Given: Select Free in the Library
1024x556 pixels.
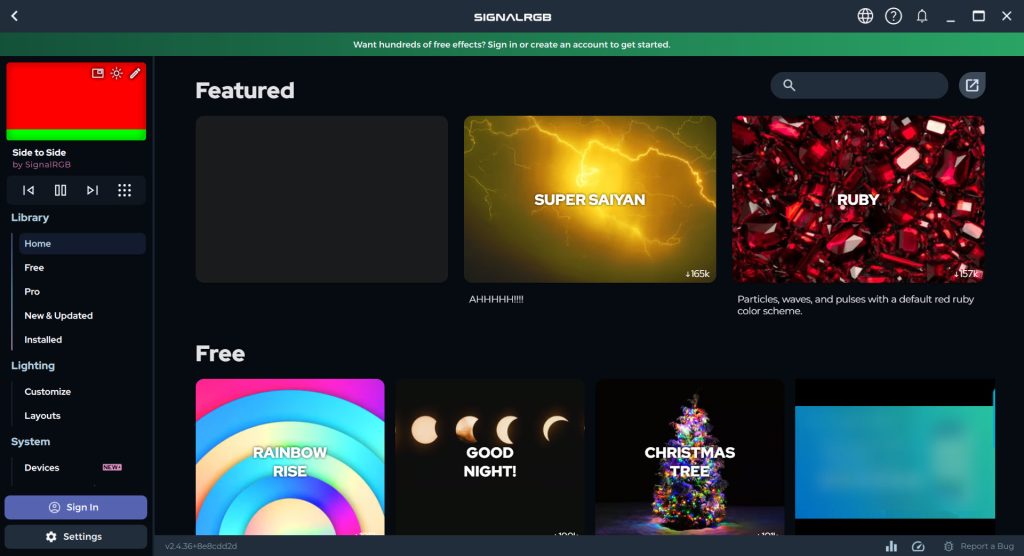Looking at the screenshot, I should click(34, 268).
